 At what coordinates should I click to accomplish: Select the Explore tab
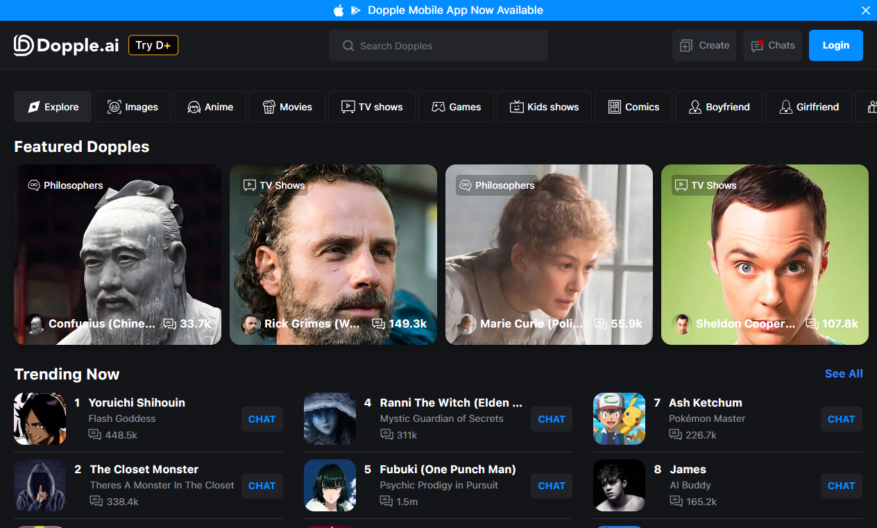pos(53,106)
